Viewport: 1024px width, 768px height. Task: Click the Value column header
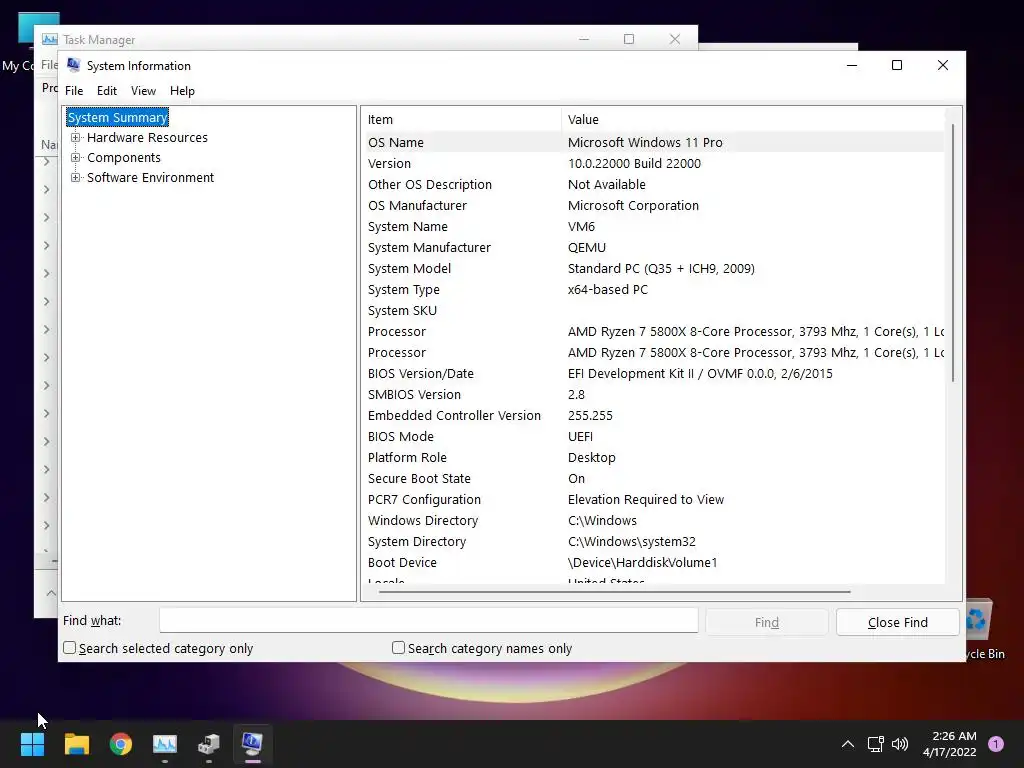pyautogui.click(x=752, y=120)
